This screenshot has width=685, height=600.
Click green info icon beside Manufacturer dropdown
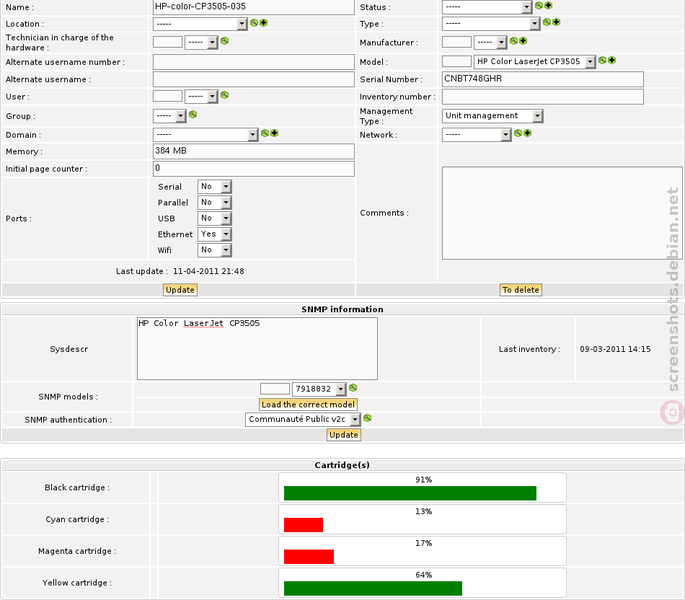point(514,41)
